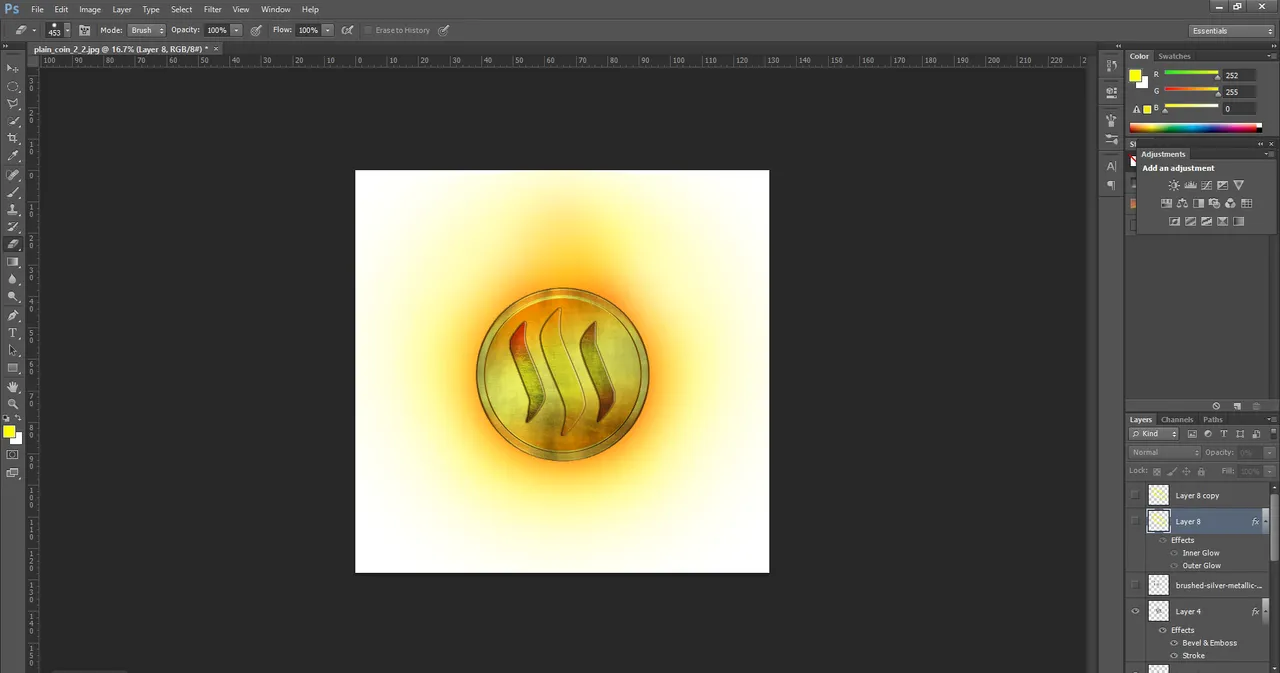Viewport: 1280px width, 673px height.
Task: Click the plain_coin_2_2.jpg document tab
Action: (119, 48)
